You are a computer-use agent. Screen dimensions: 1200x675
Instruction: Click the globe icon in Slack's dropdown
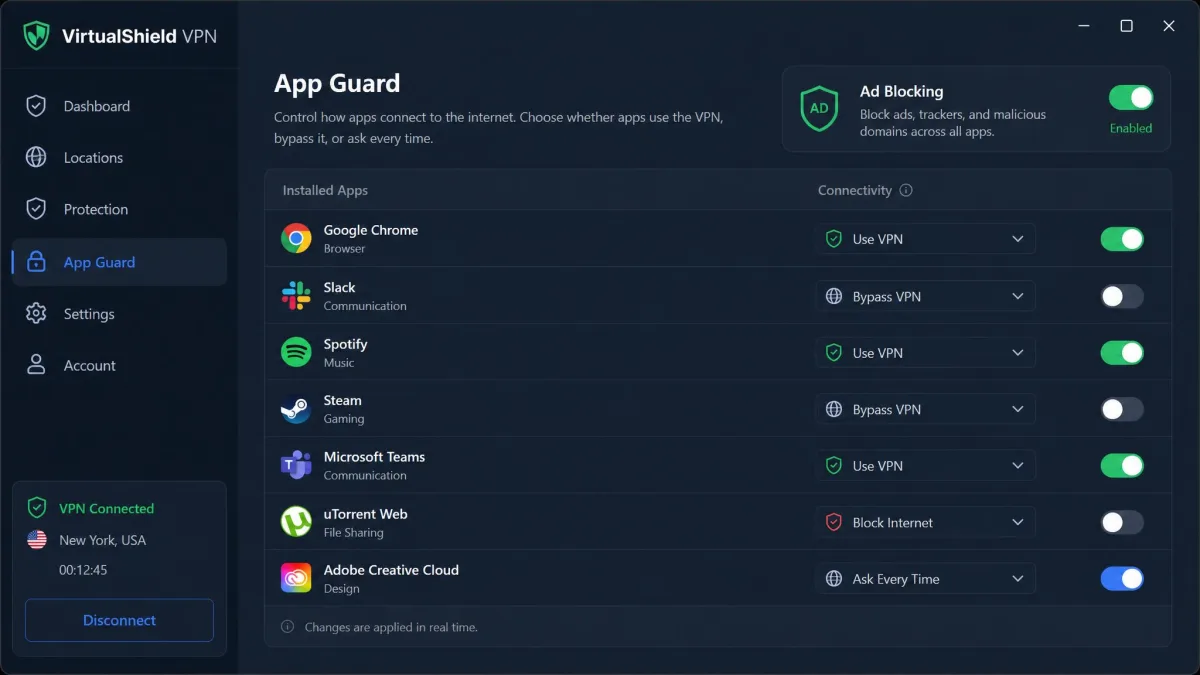pos(833,296)
